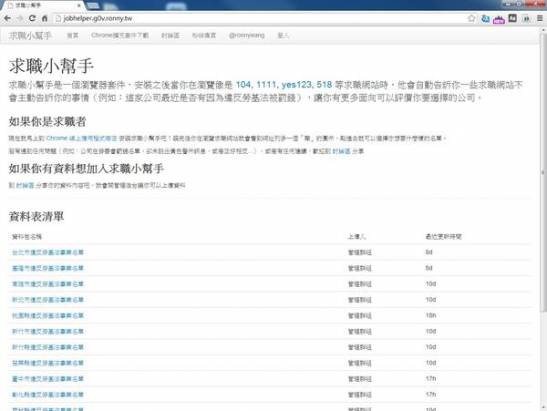
Task: Focus the address bar showing jobhelper.g0v.ronny.tw
Action: [262, 18]
